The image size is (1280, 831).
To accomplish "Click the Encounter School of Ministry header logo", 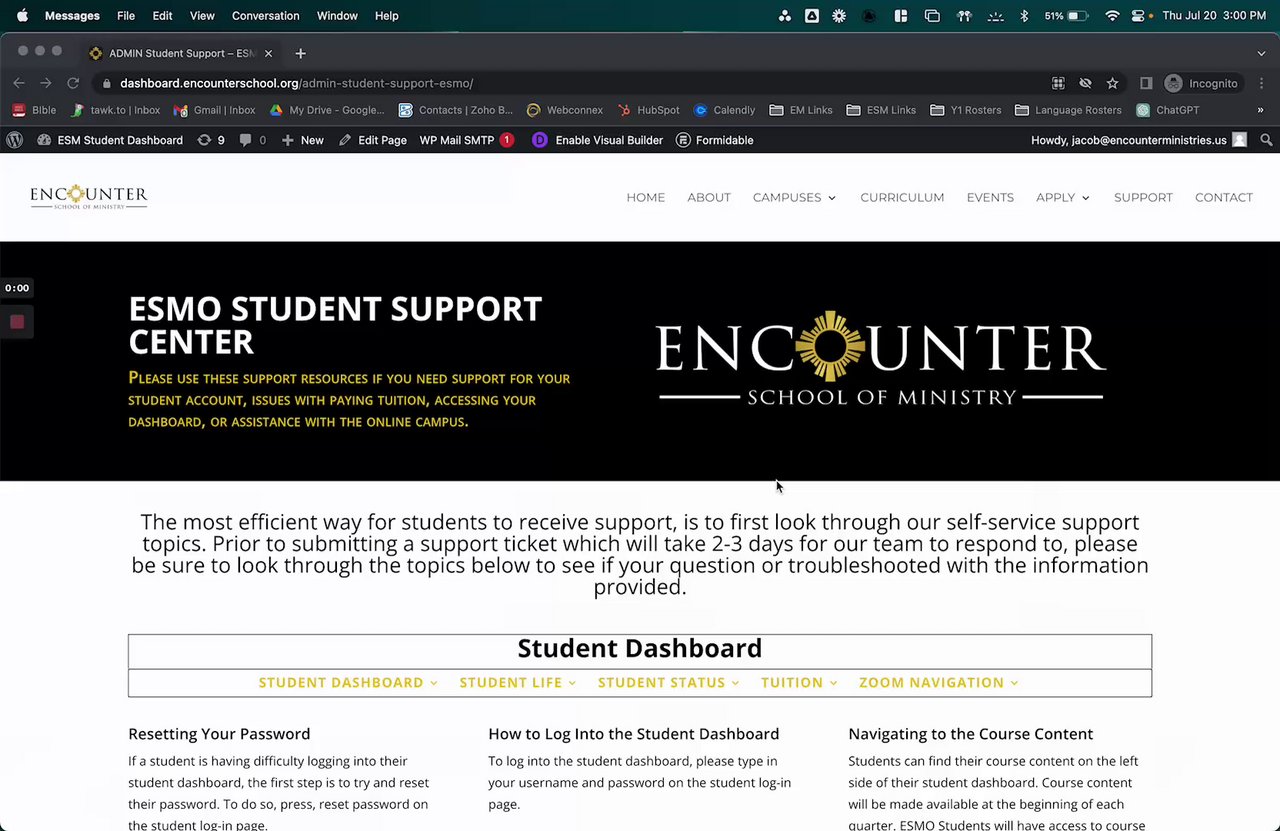I will point(88,197).
